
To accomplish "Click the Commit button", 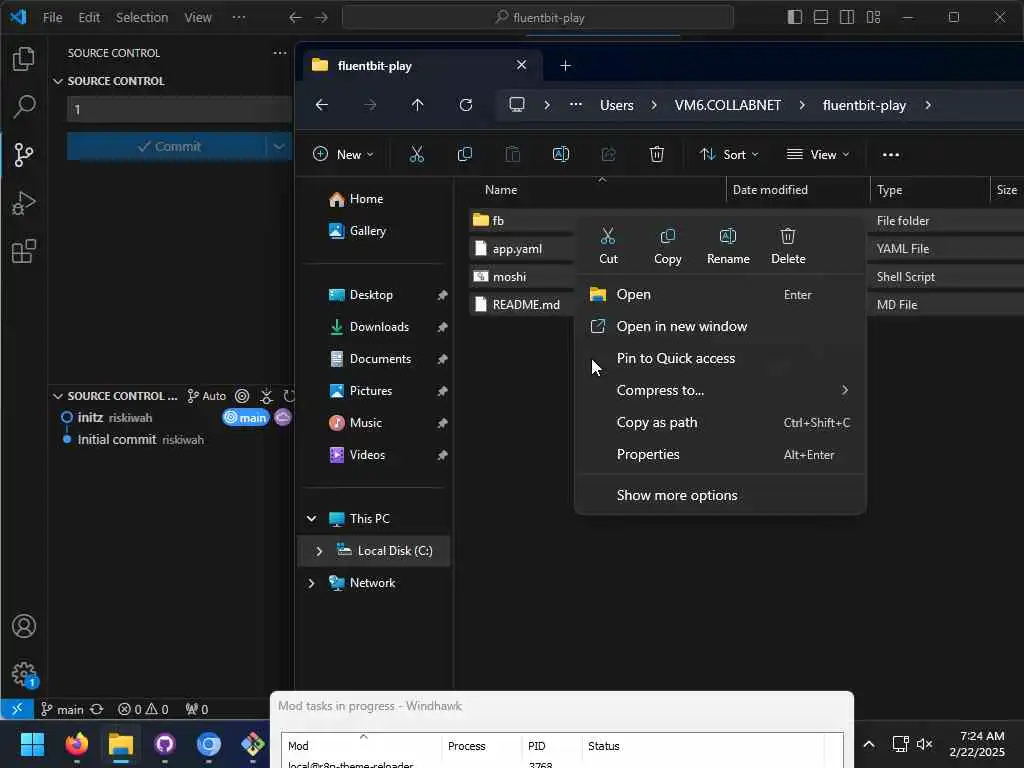I will click(x=167, y=146).
